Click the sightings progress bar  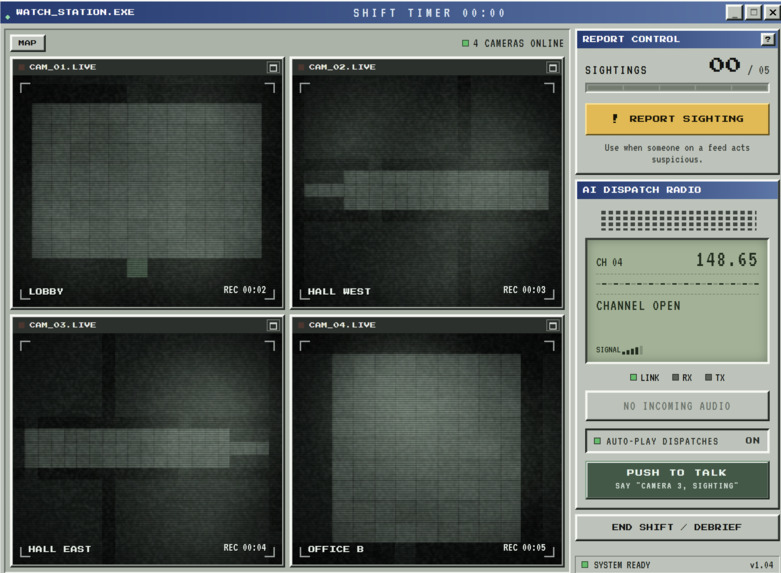pos(677,88)
